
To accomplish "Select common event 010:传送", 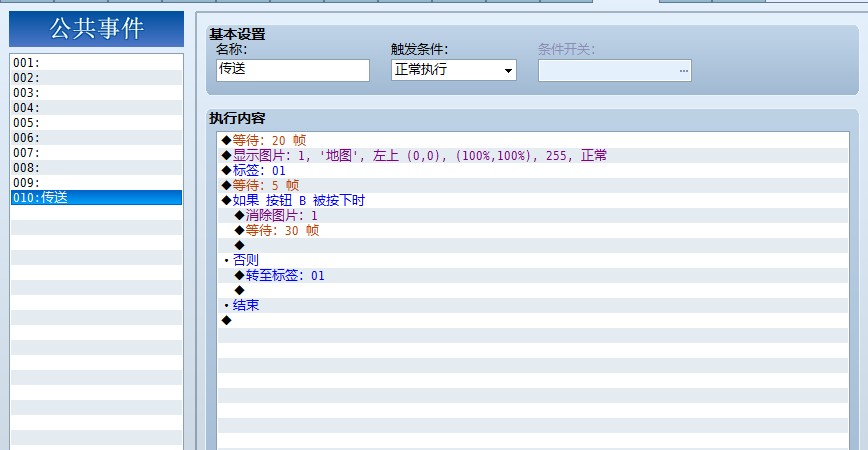I will point(96,197).
